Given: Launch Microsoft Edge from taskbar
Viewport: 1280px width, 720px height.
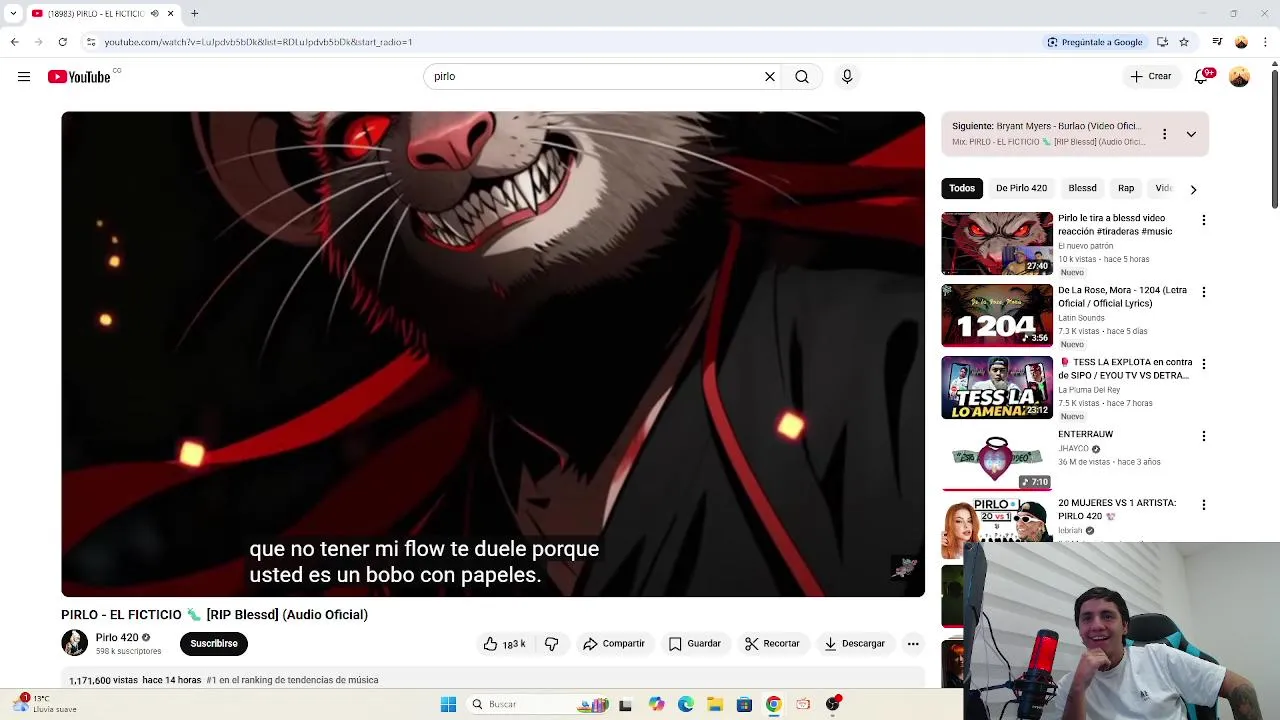Looking at the screenshot, I should (686, 704).
